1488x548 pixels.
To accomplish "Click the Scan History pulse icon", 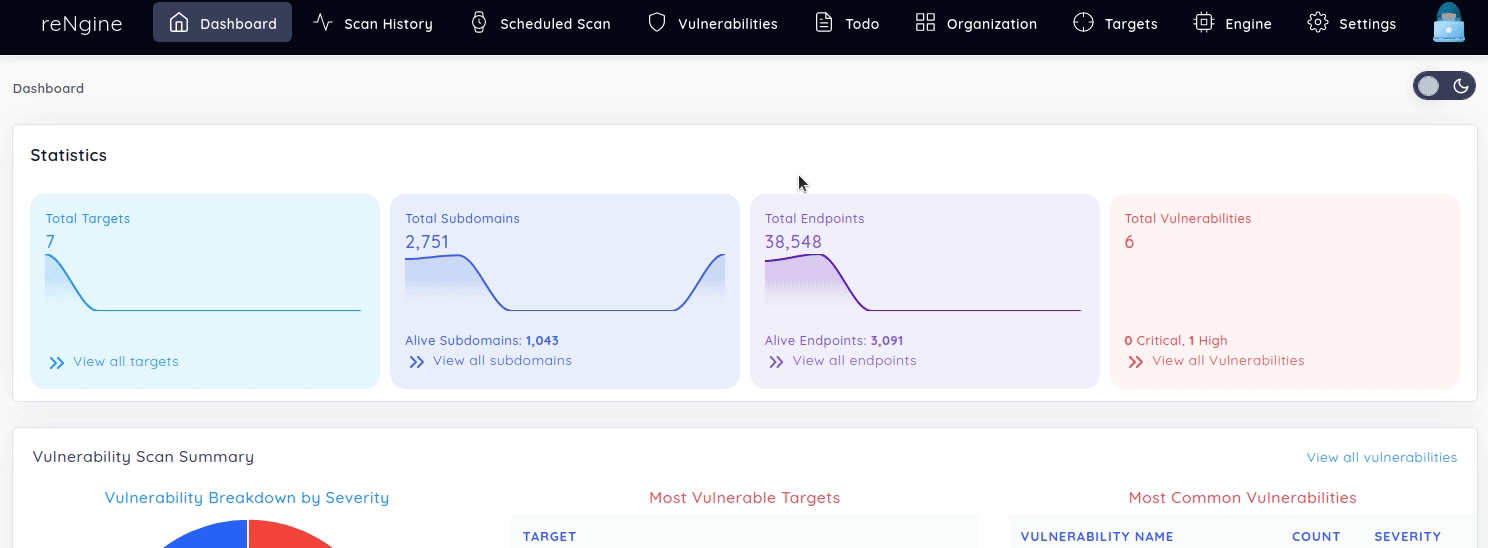I will (323, 22).
